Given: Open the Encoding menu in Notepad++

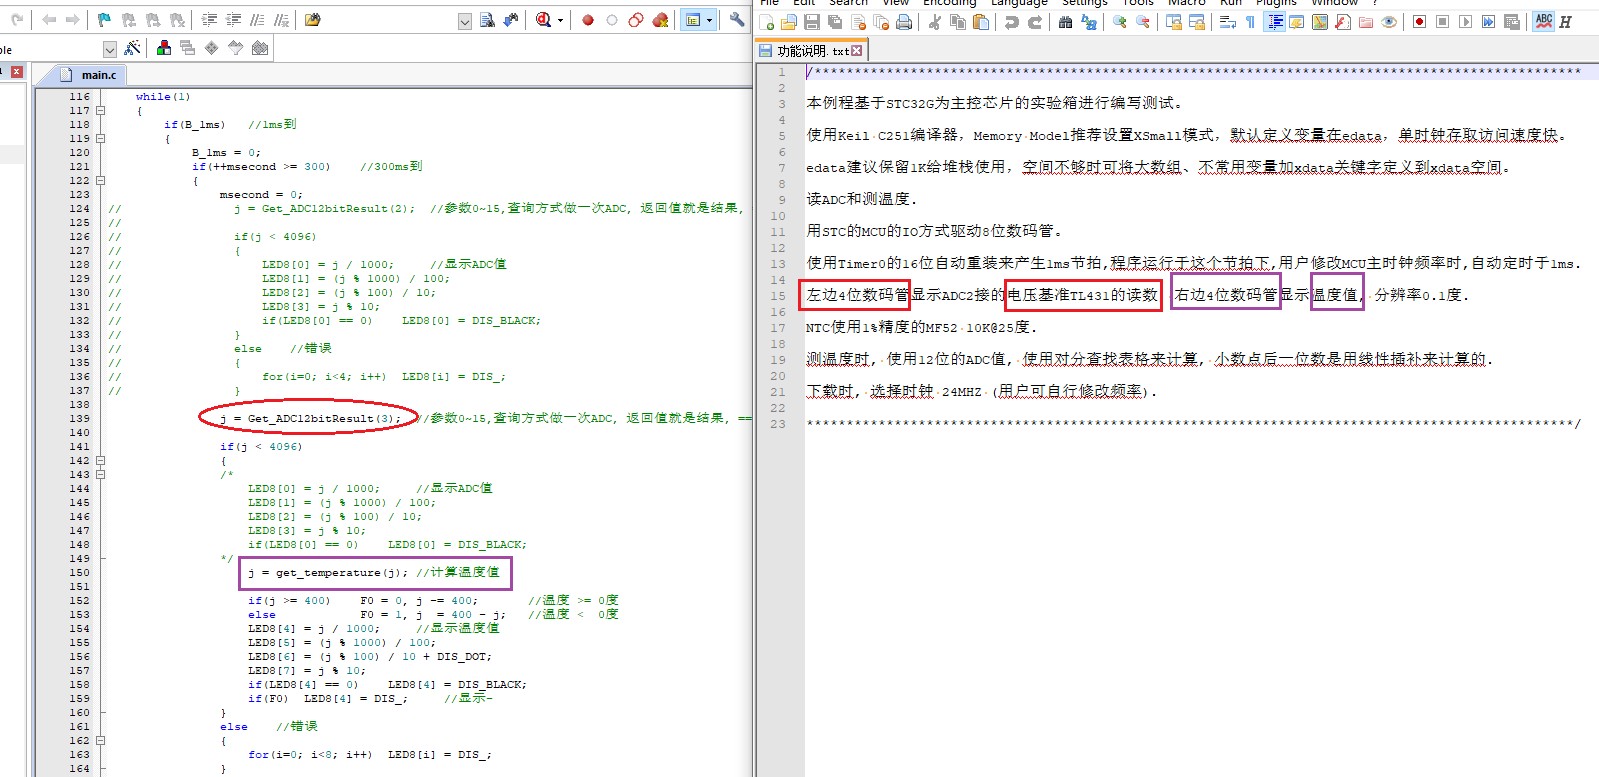Looking at the screenshot, I should [x=949, y=3].
